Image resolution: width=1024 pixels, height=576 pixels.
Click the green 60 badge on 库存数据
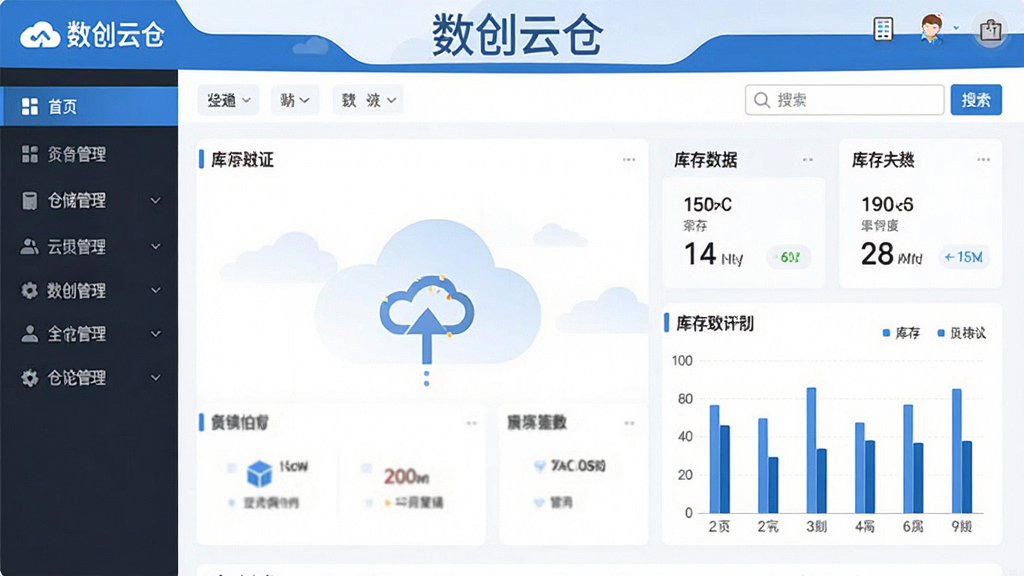(789, 257)
